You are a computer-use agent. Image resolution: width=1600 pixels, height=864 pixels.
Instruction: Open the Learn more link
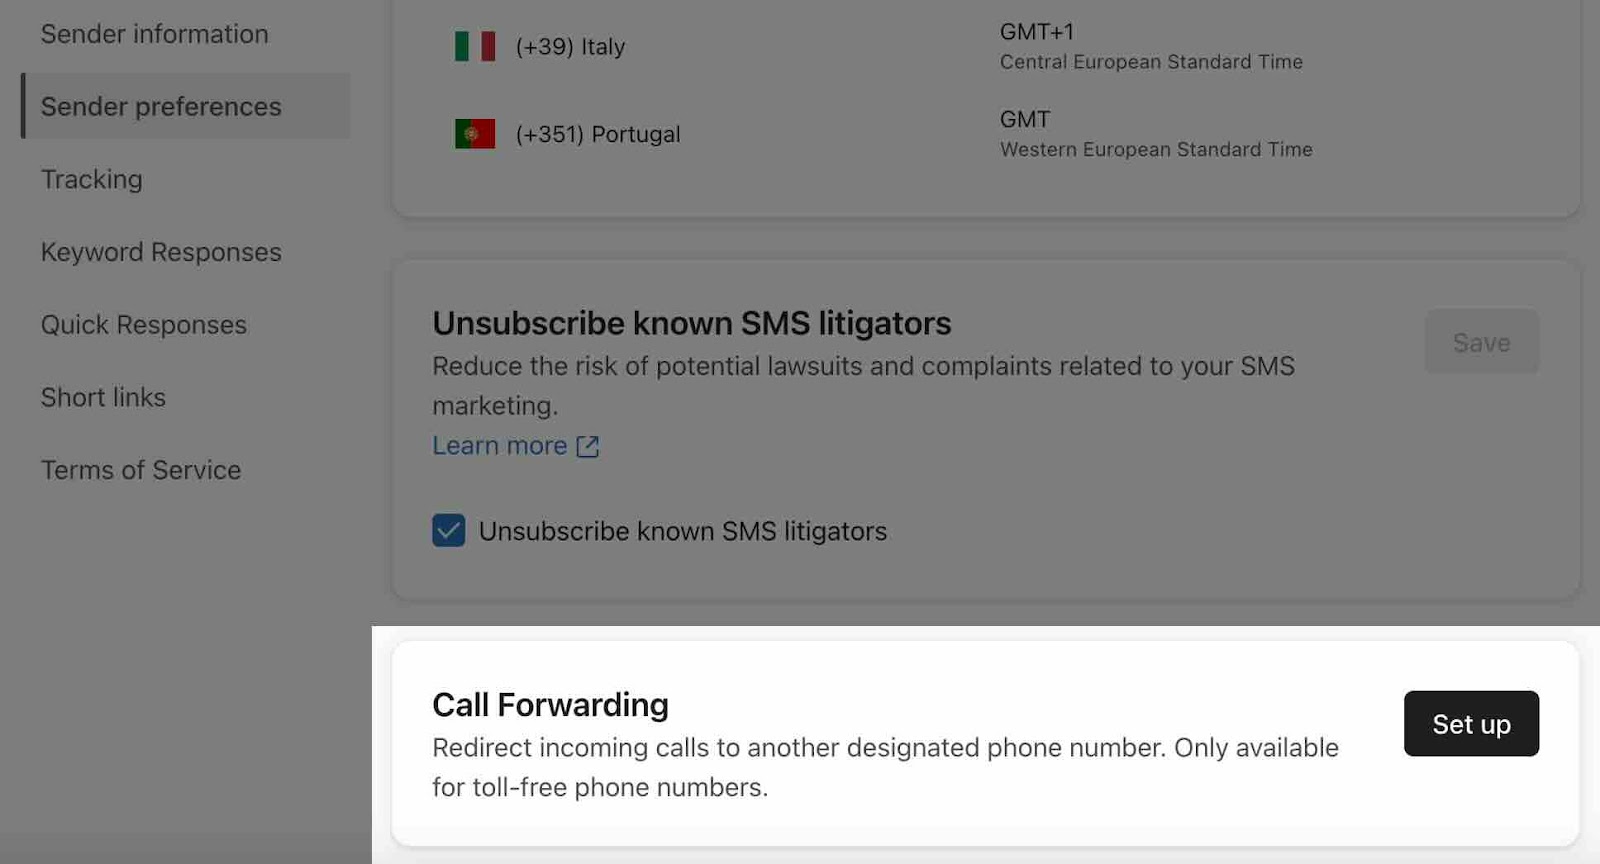click(x=501, y=445)
